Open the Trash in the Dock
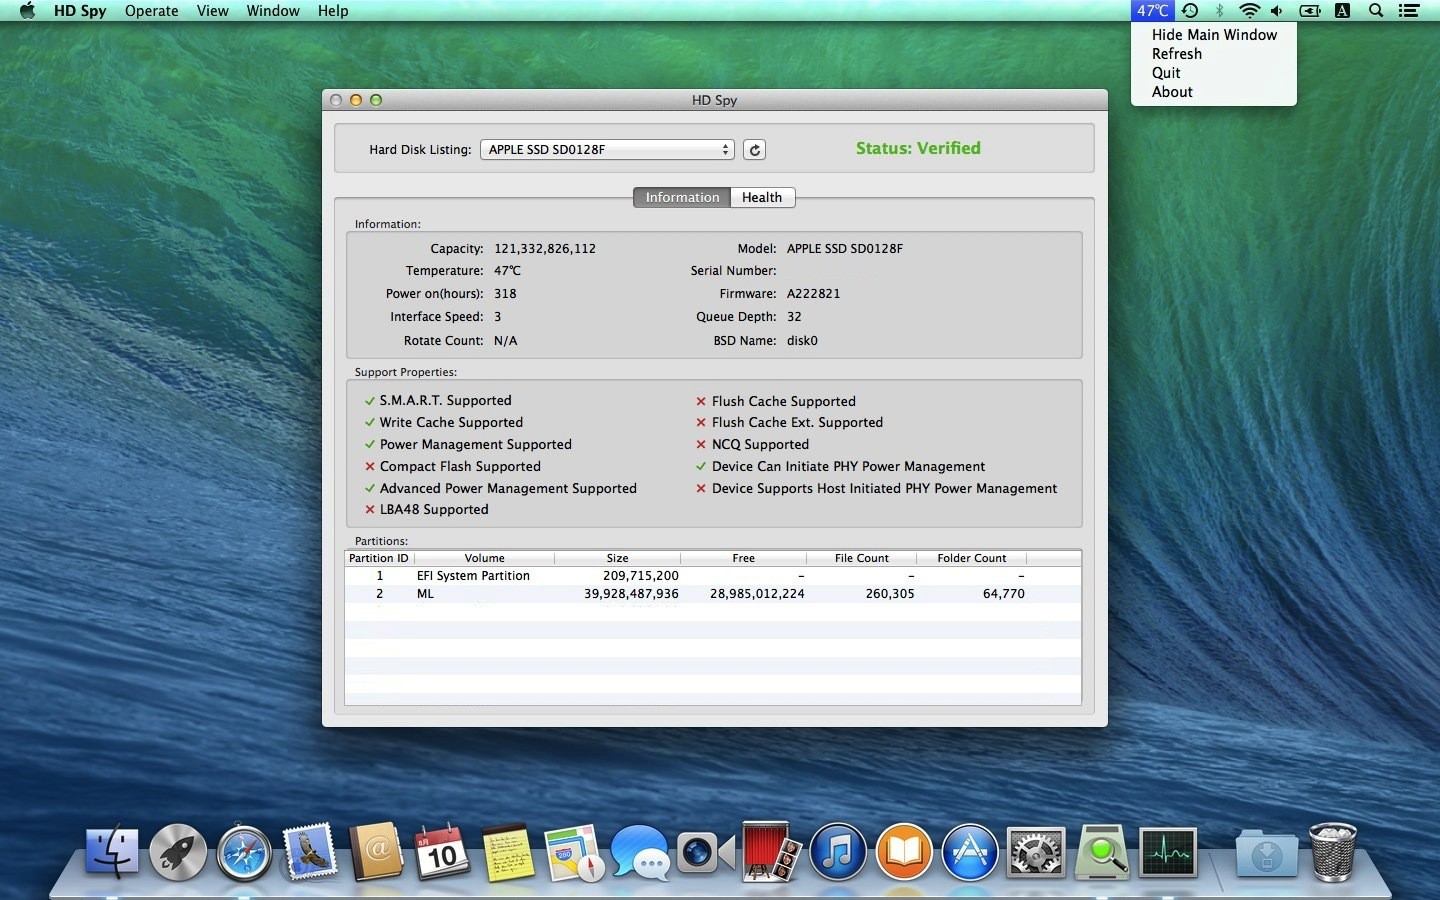The height and width of the screenshot is (900, 1440). (x=1333, y=852)
